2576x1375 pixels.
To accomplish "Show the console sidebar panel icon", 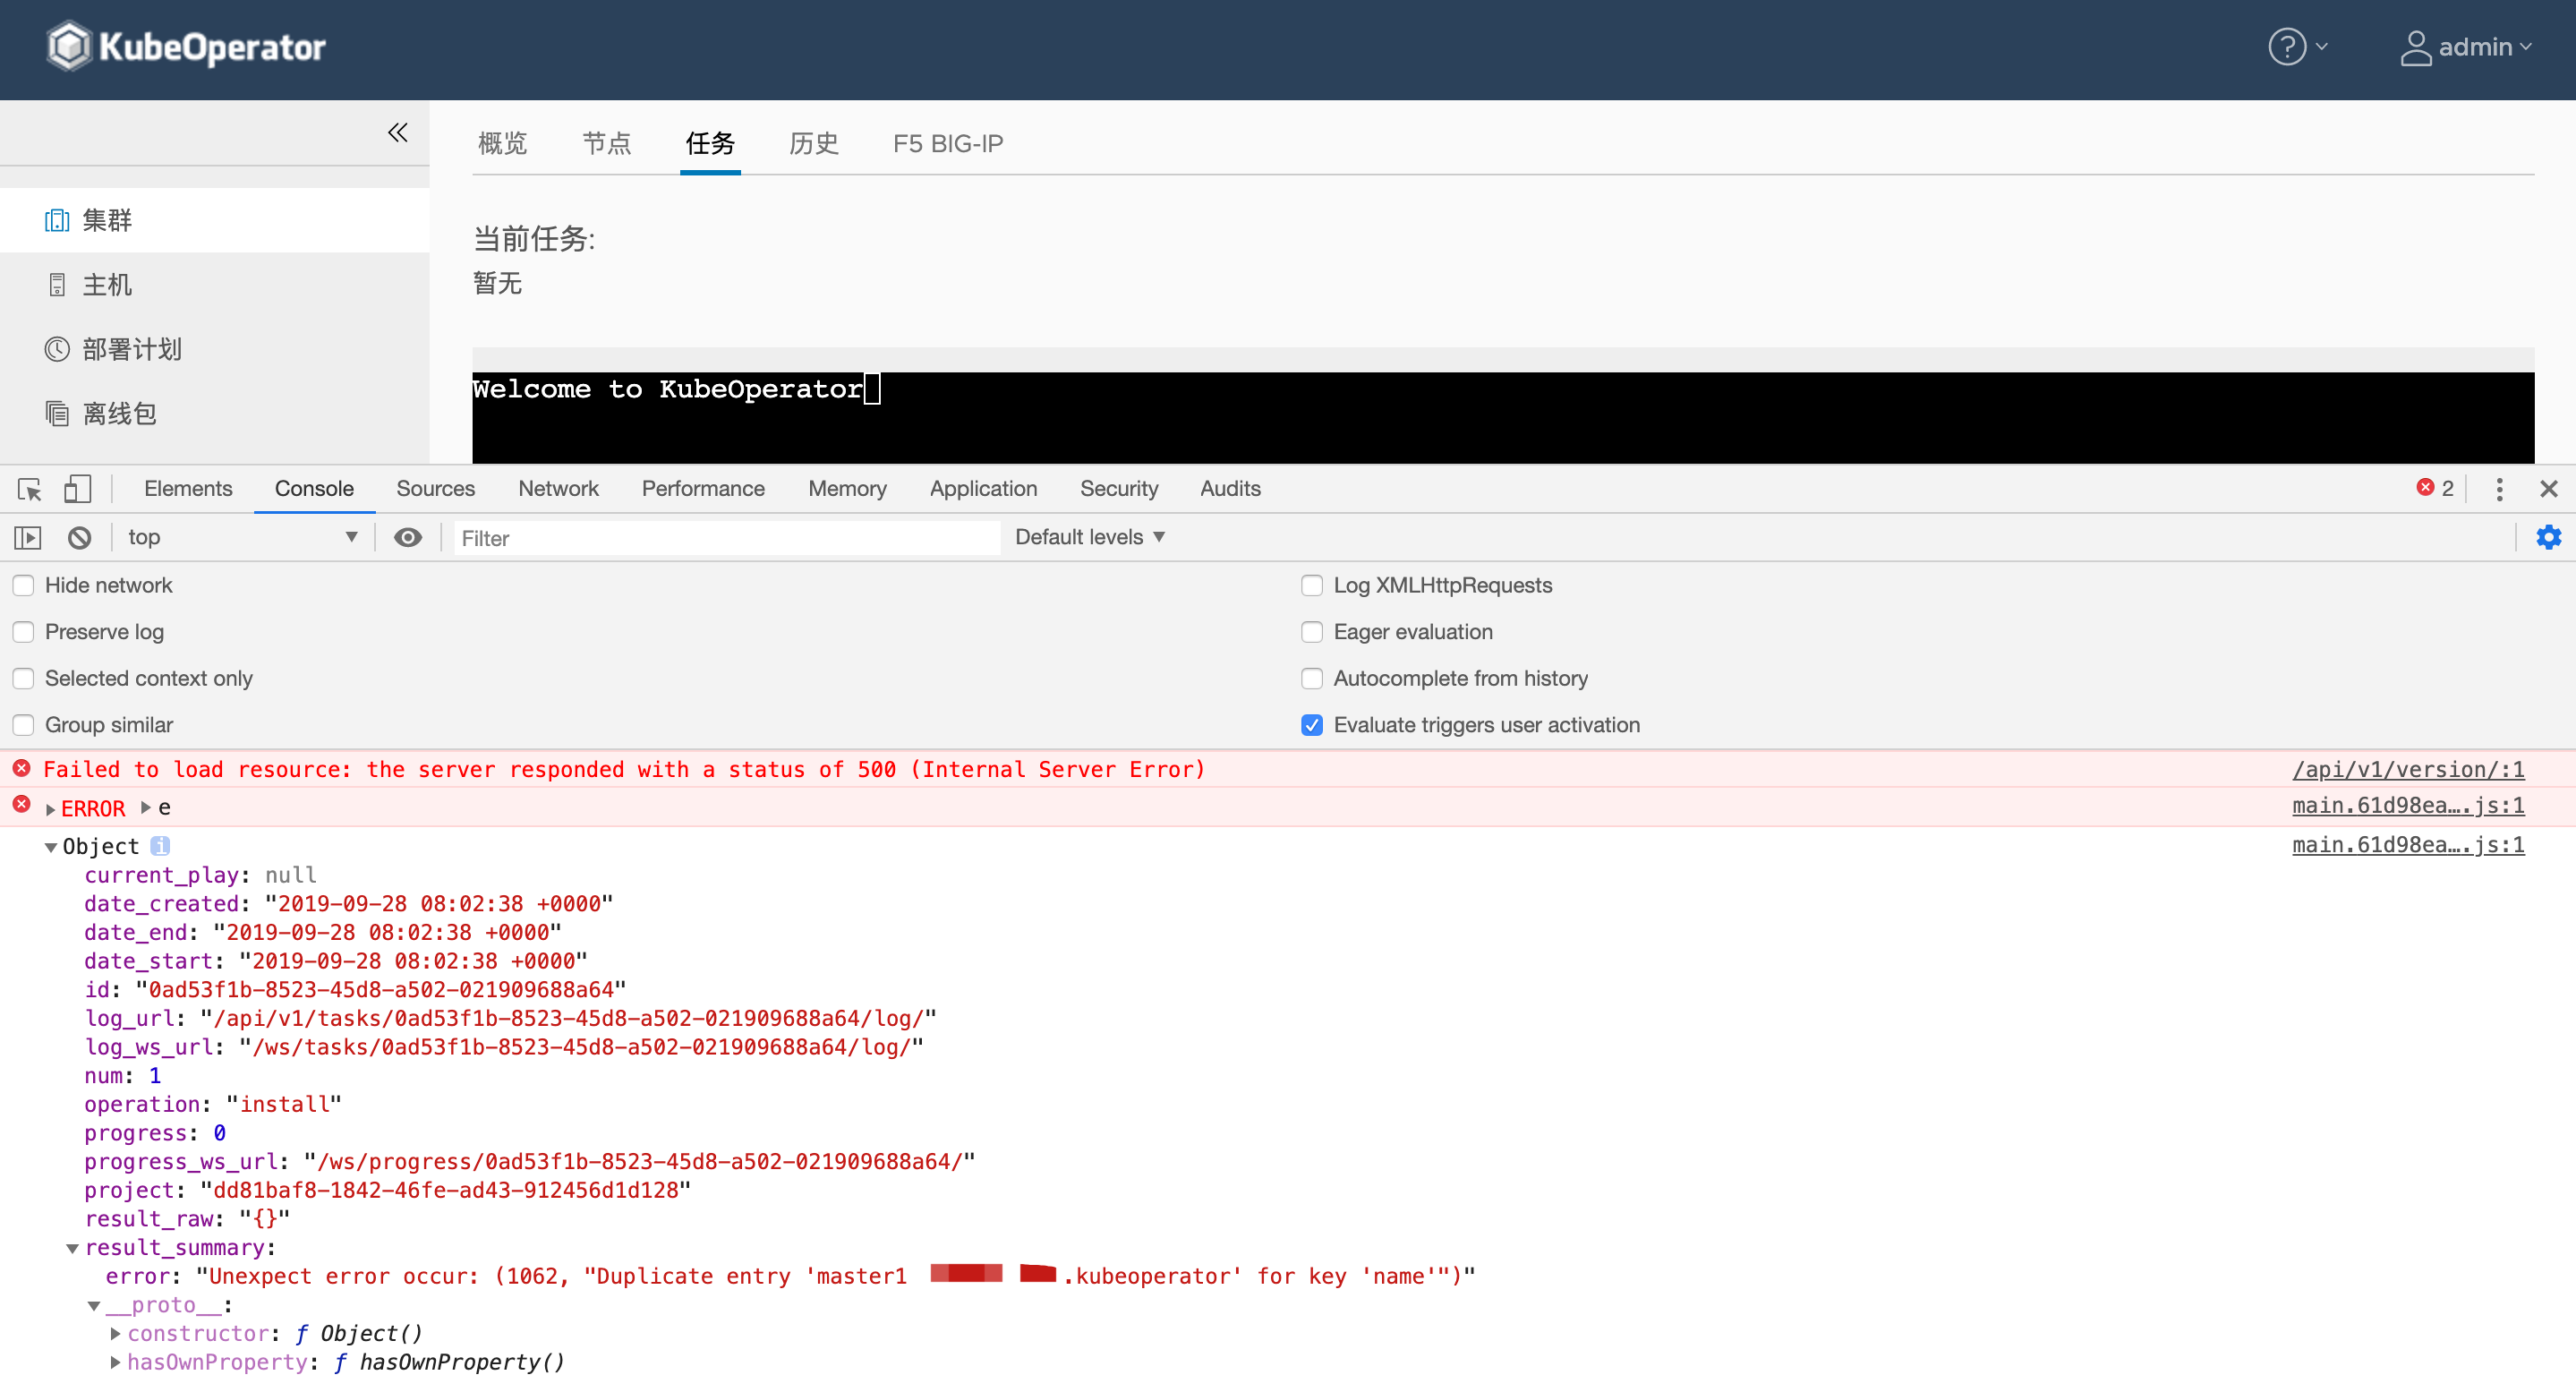I will tap(28, 538).
